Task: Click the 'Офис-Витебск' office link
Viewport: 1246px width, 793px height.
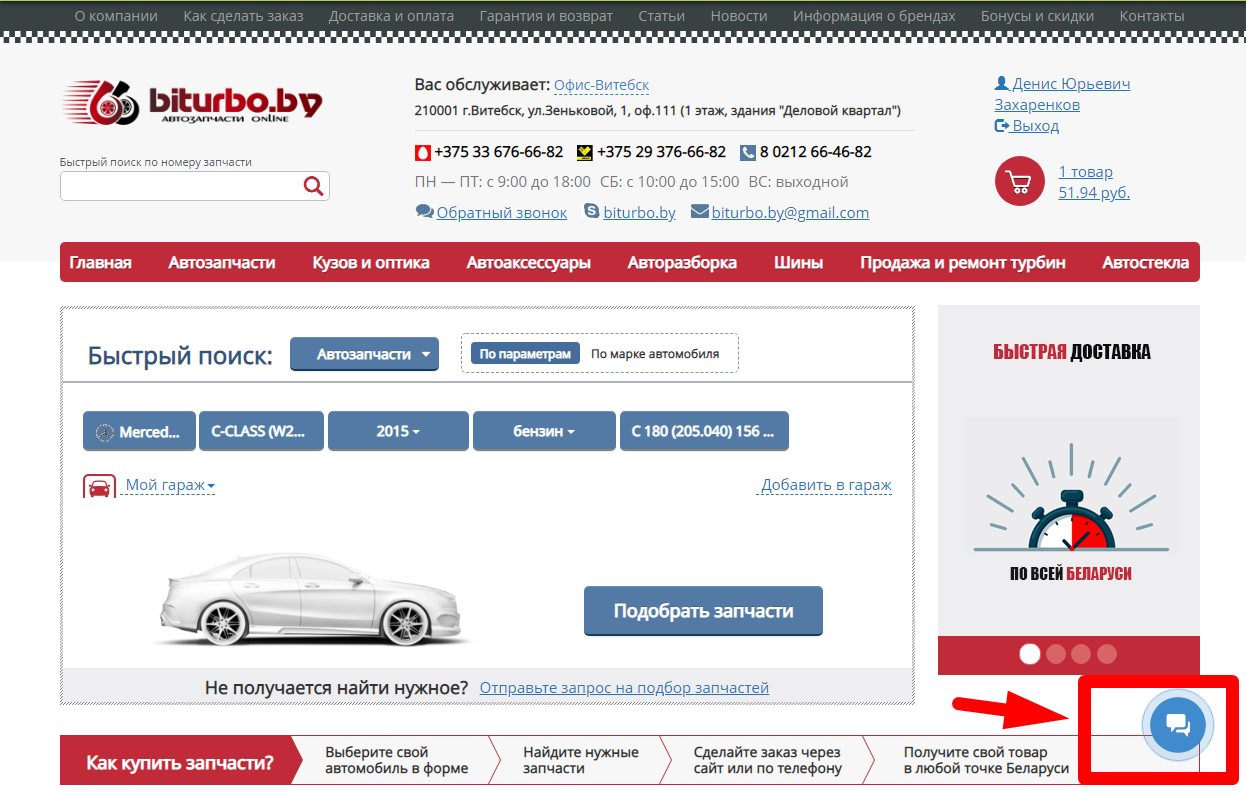Action: point(601,85)
